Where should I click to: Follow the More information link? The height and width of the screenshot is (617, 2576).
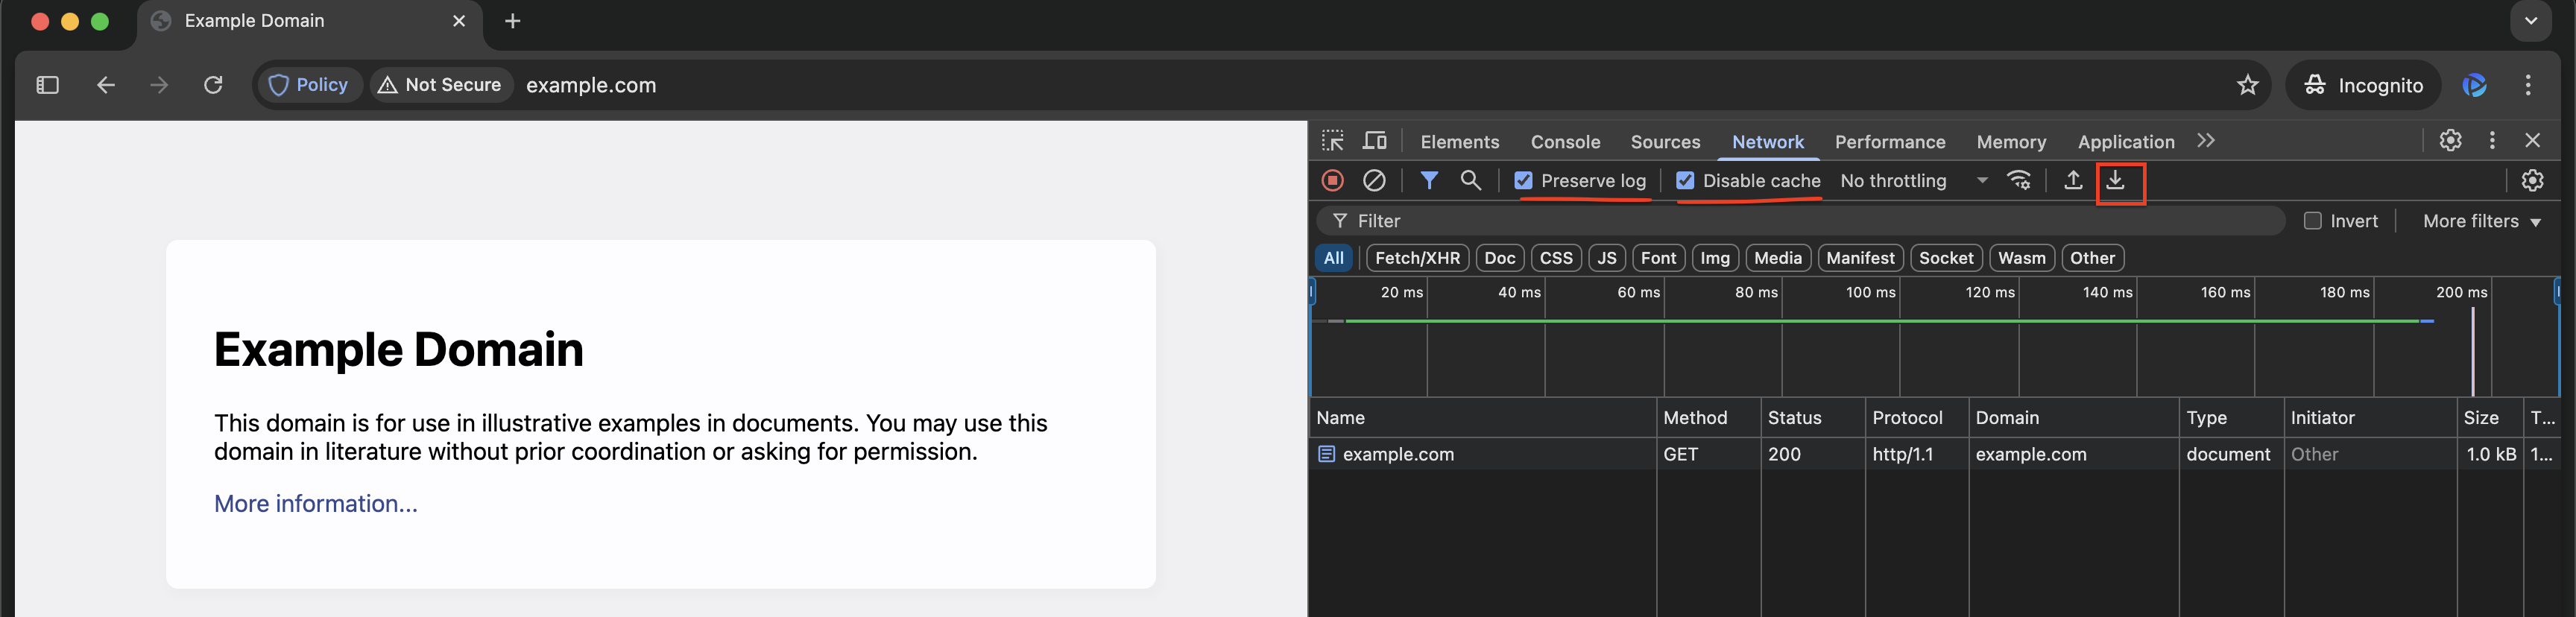tap(316, 503)
